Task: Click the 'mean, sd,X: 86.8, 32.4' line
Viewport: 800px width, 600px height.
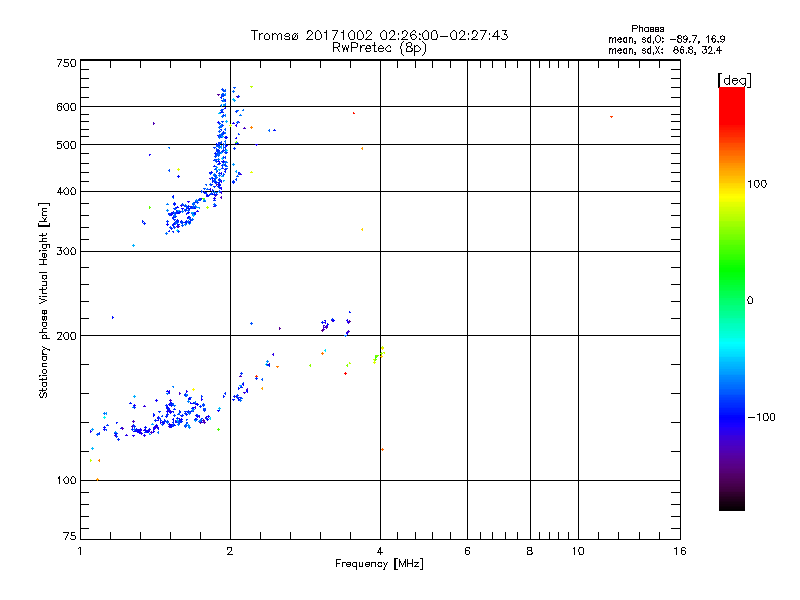Action: tap(665, 50)
